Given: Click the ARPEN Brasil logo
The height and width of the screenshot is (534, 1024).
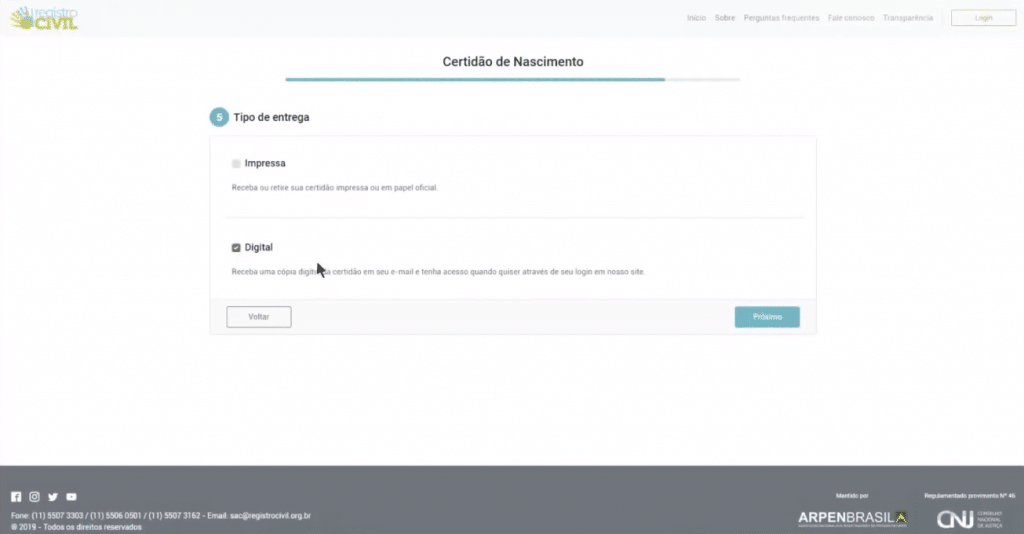Looking at the screenshot, I should point(852,519).
